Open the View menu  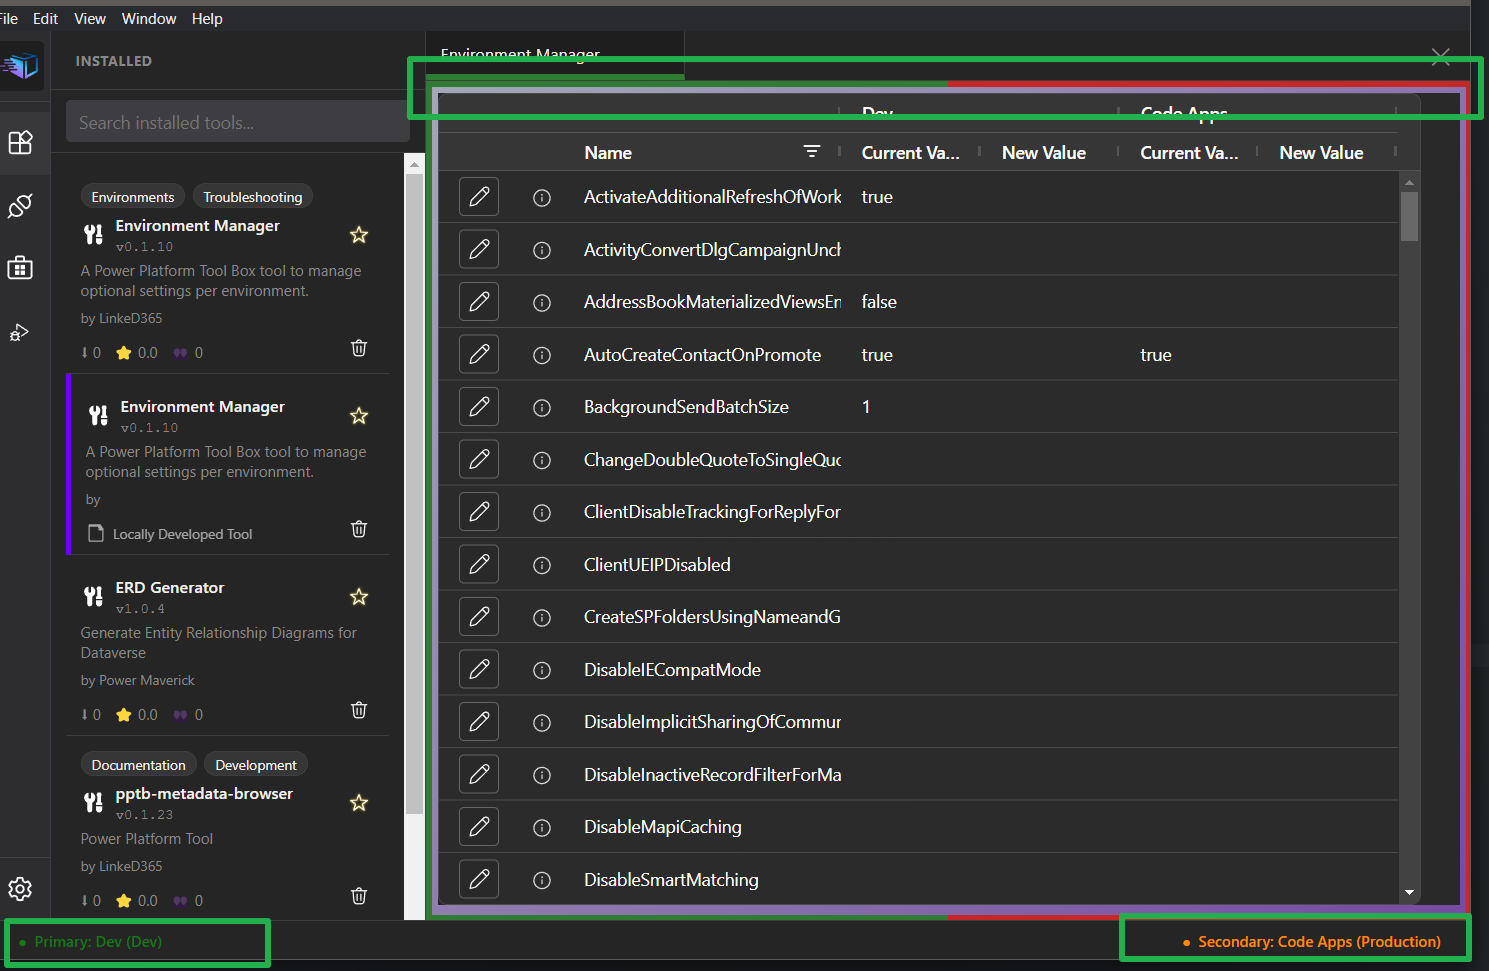coord(89,19)
